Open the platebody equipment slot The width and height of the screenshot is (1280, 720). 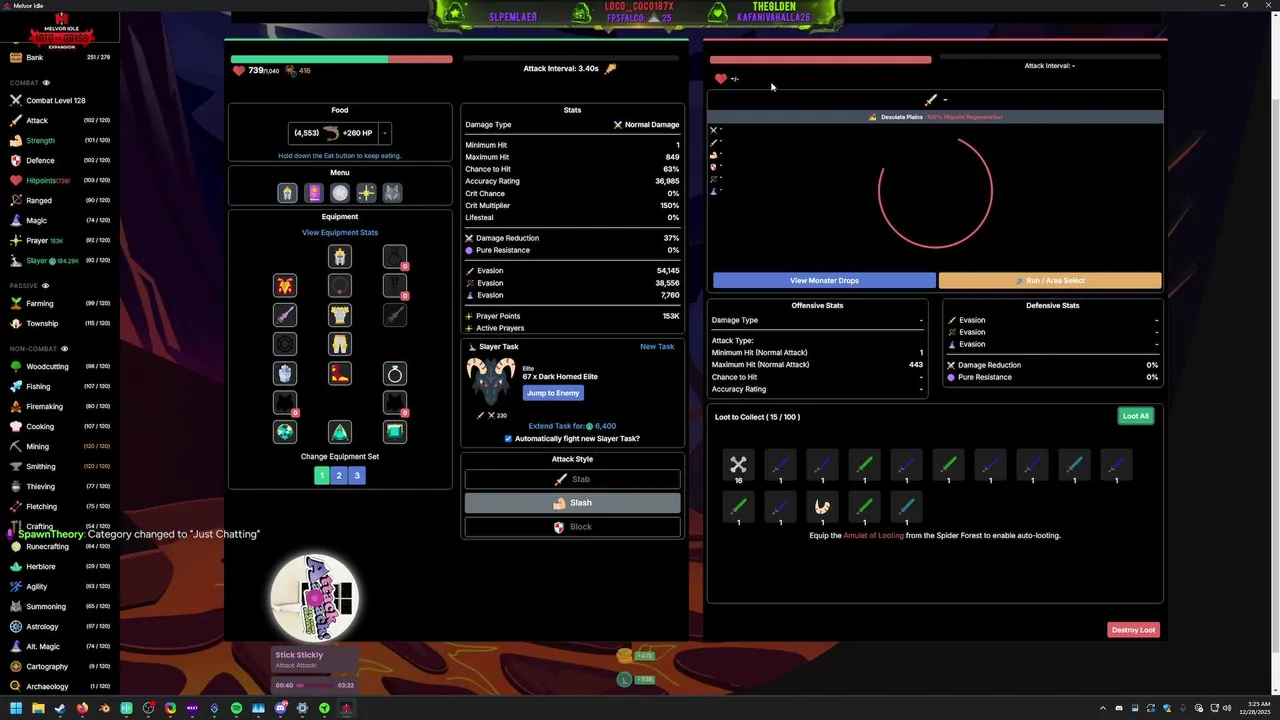(340, 315)
